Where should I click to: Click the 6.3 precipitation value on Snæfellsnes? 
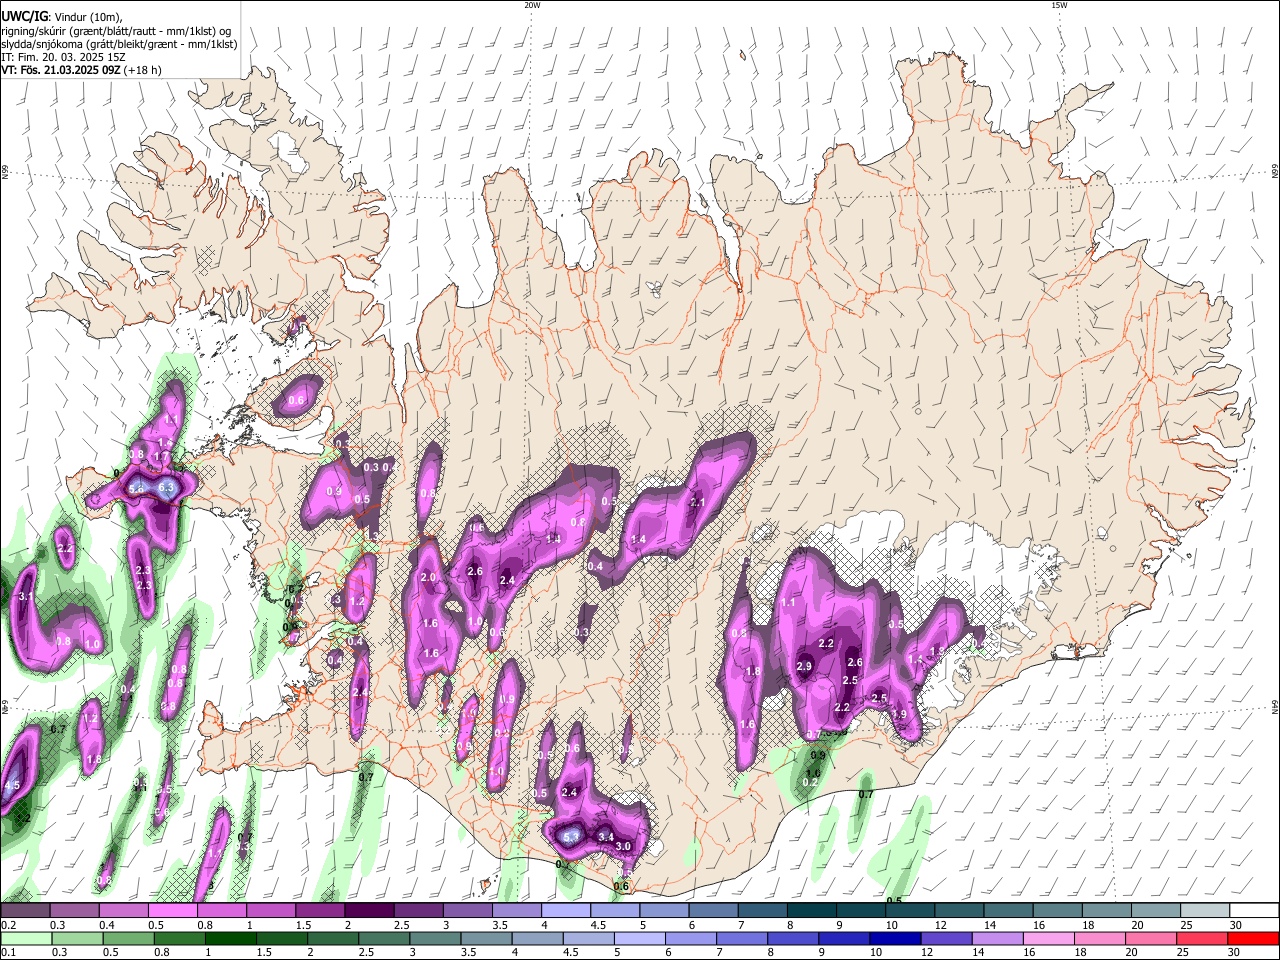pos(167,488)
